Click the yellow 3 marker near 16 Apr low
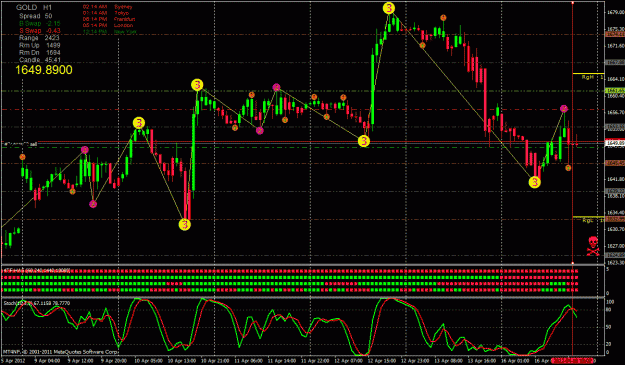 pyautogui.click(x=535, y=182)
